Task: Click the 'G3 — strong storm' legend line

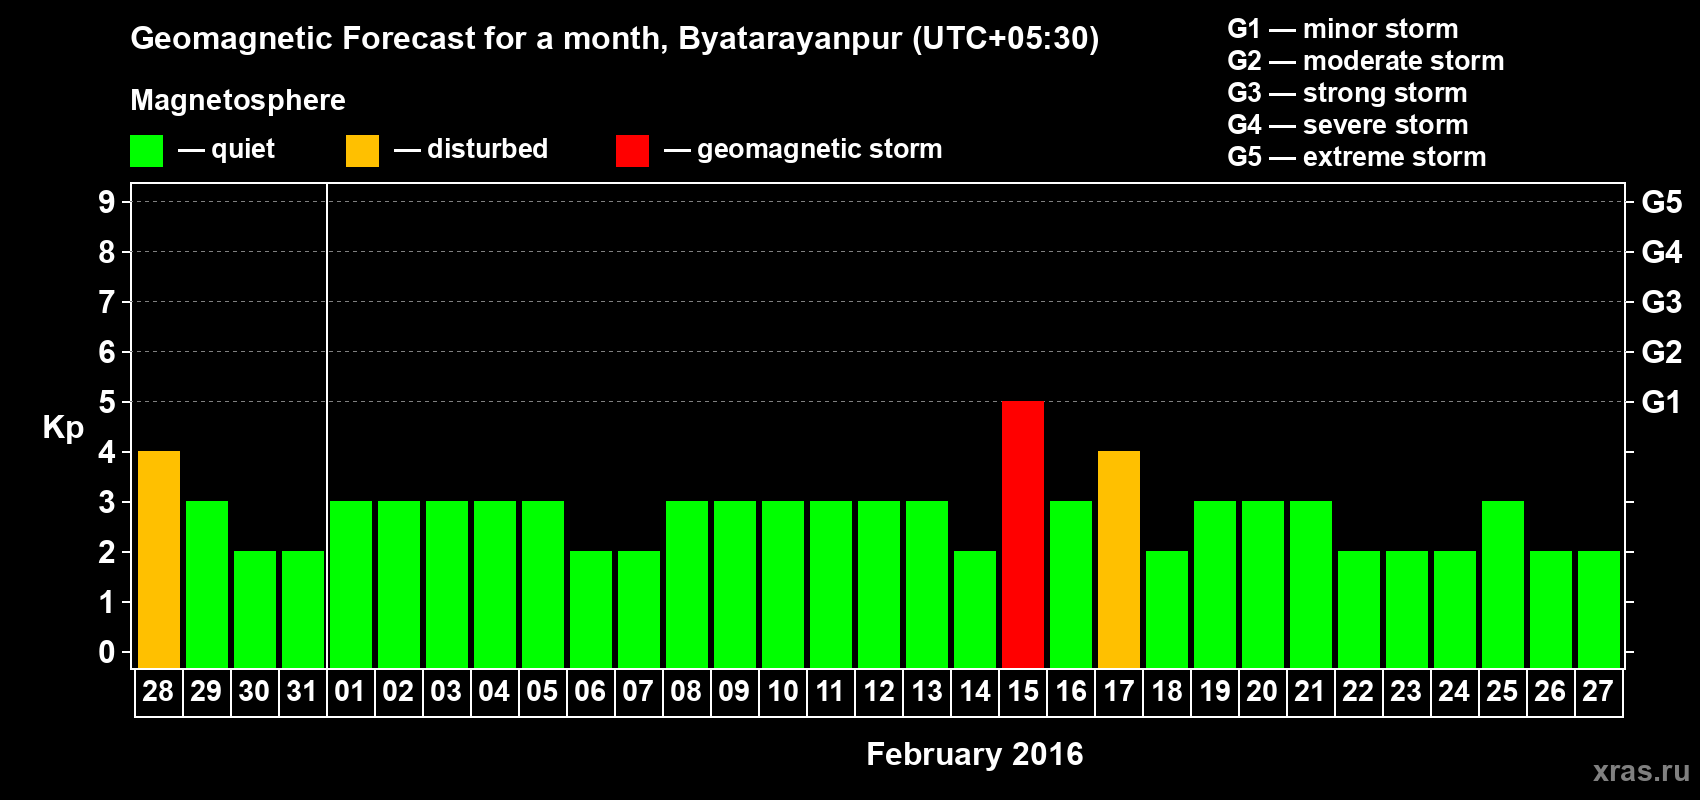Action: (x=1347, y=93)
